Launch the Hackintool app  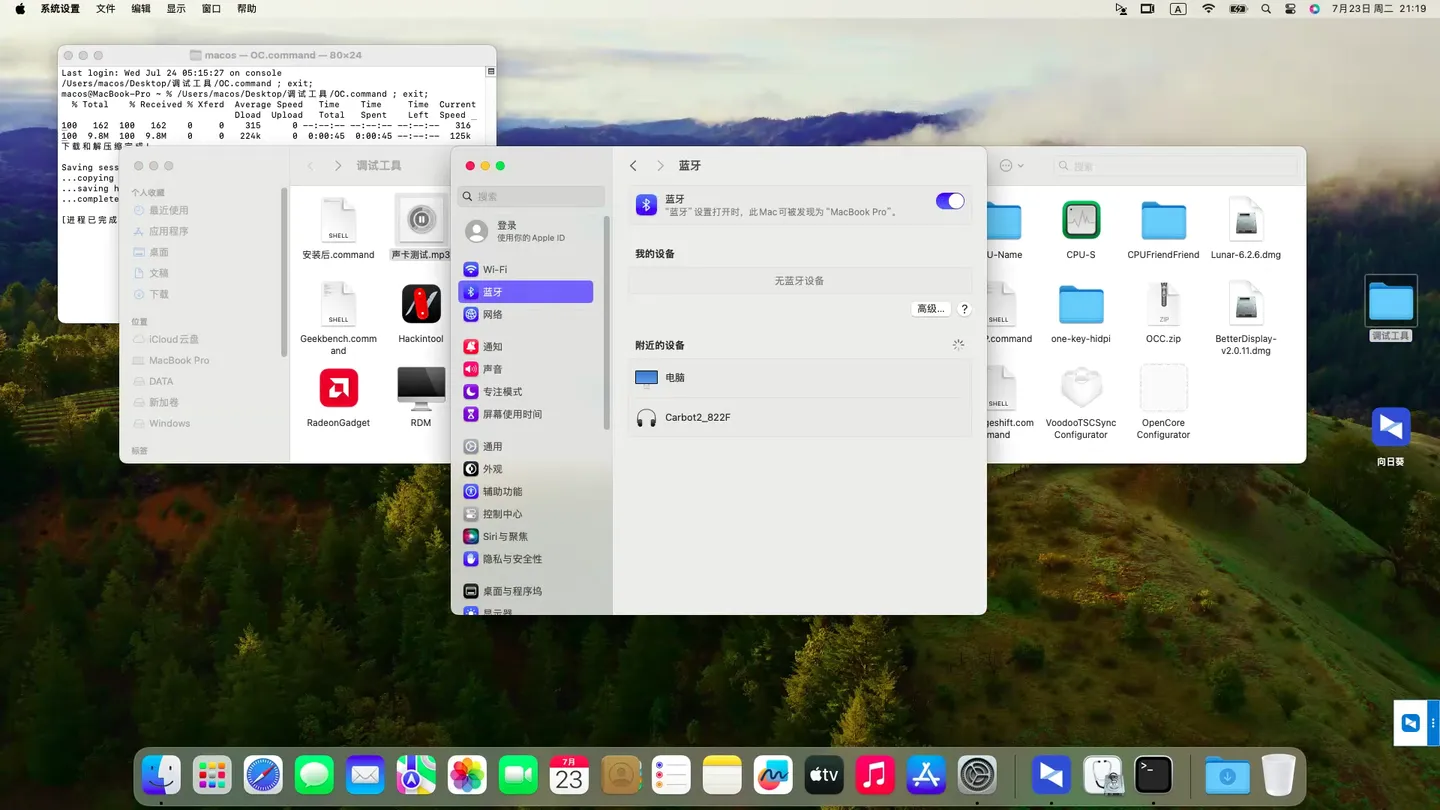point(420,305)
